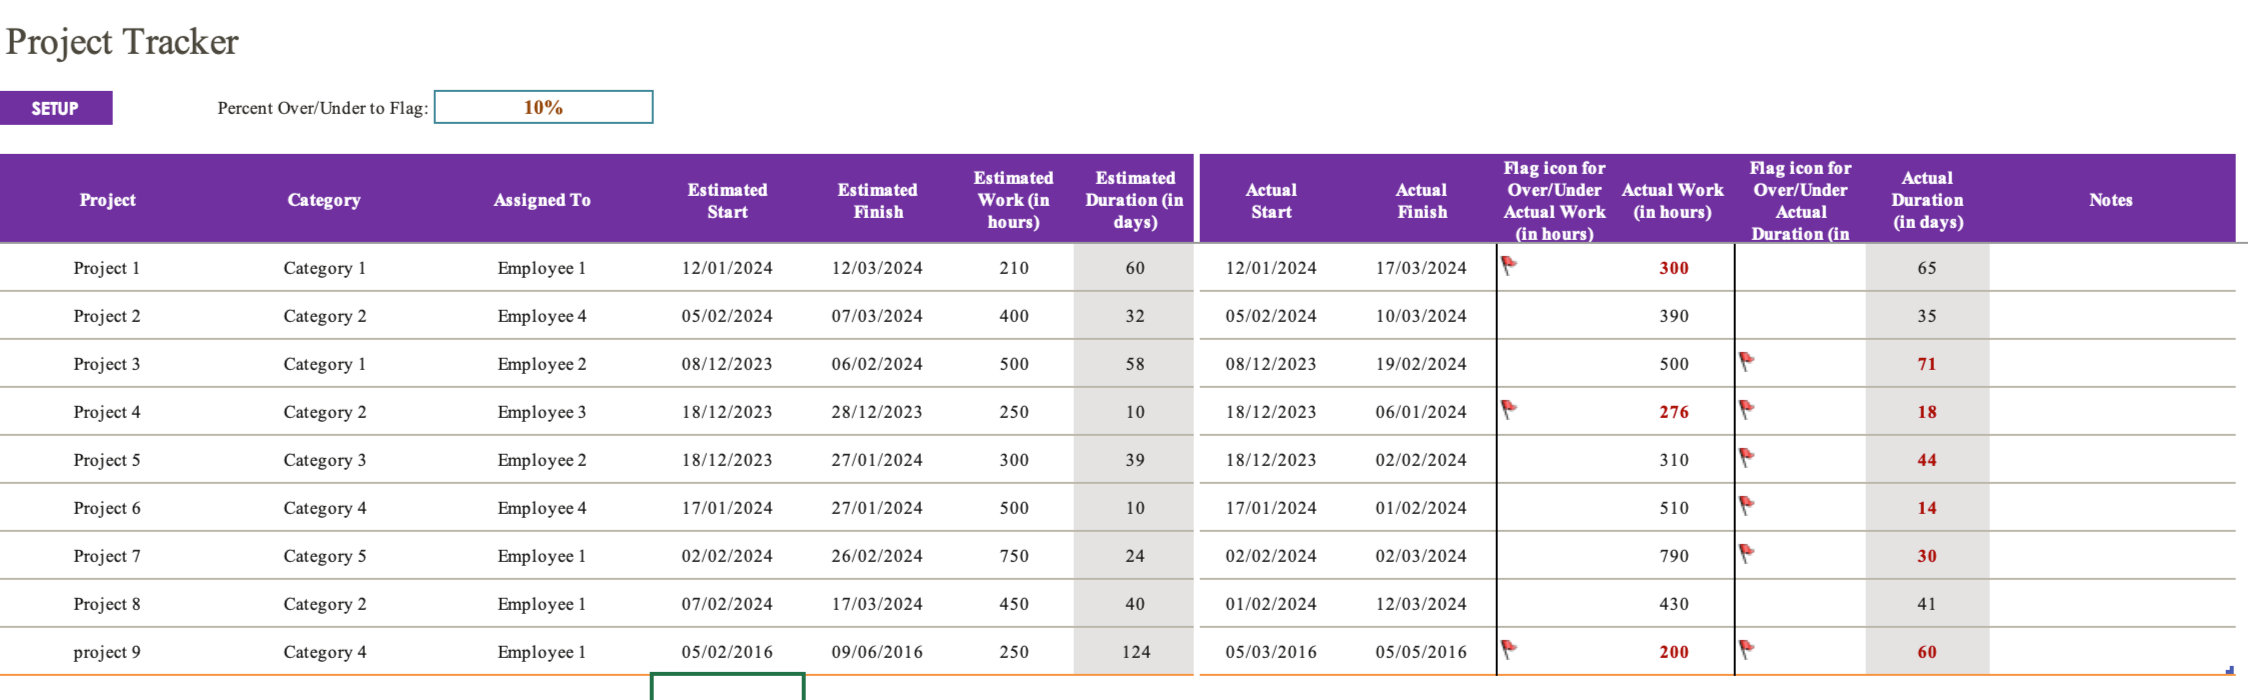Click the duration flag icon for project 9

click(1746, 649)
